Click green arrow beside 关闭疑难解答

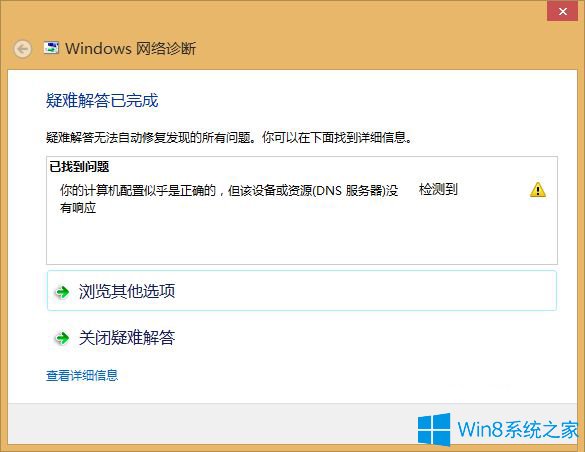coord(62,338)
